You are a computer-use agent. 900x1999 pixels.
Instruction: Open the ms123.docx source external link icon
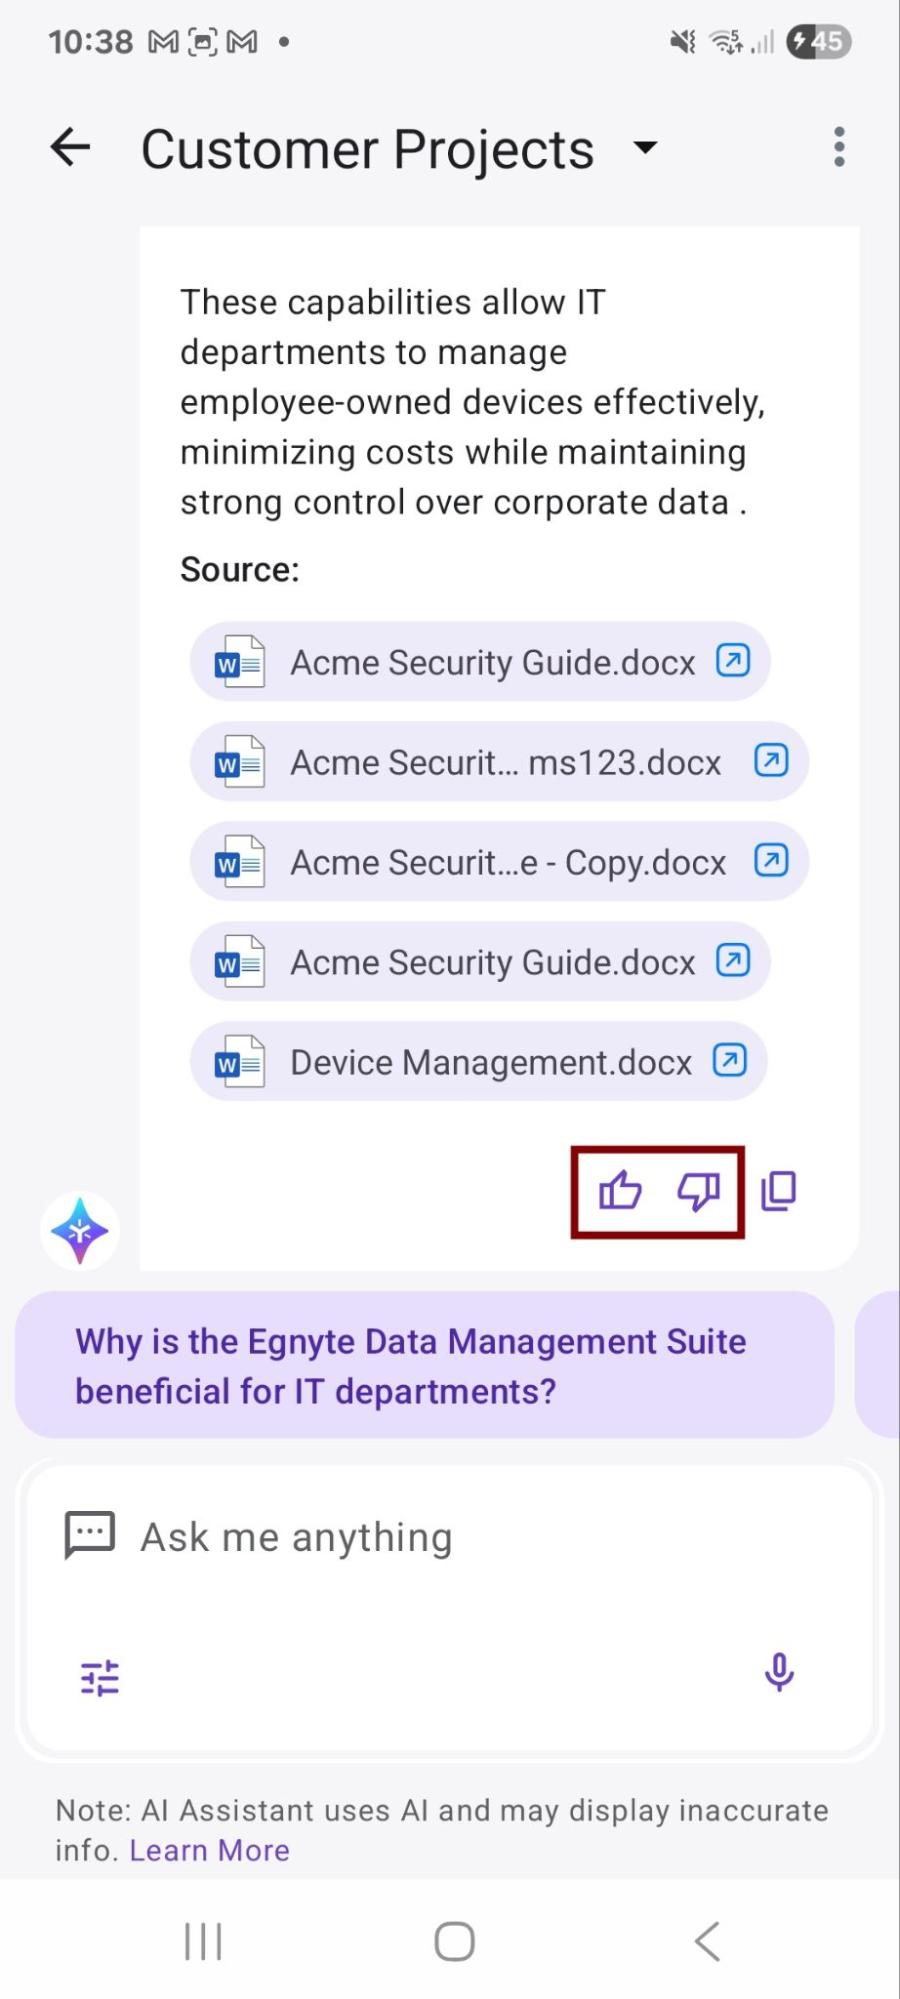tap(771, 761)
